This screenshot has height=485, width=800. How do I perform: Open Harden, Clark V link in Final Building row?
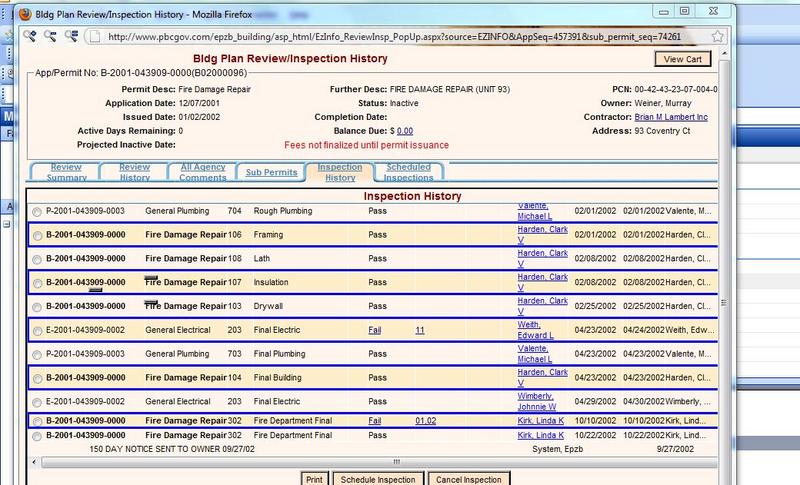pyautogui.click(x=542, y=377)
